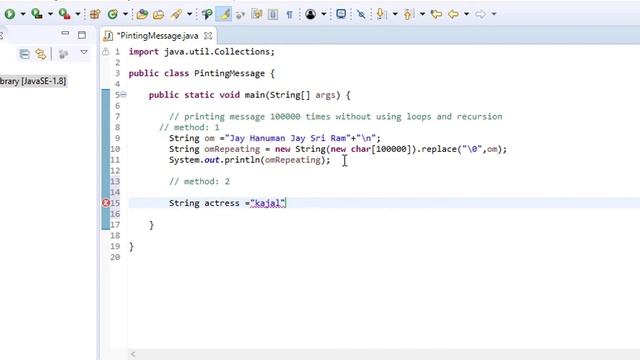The height and width of the screenshot is (360, 640).
Task: Click the crossed-out blue toolbar icon
Action: 361,14
